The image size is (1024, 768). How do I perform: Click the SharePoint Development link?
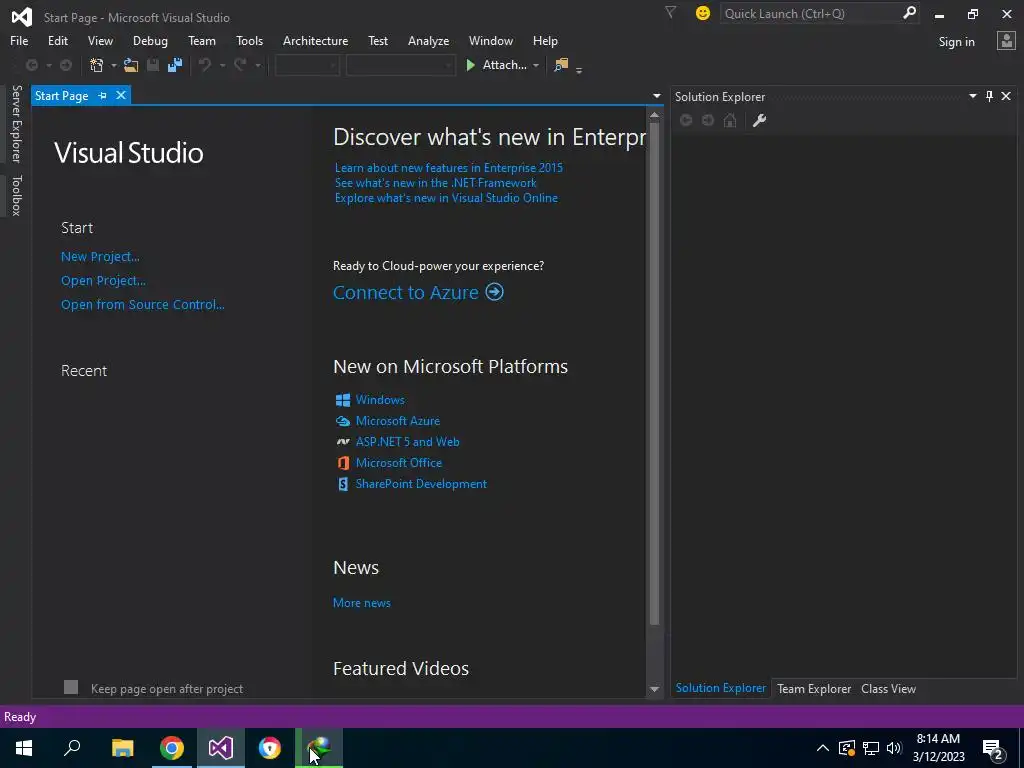pyautogui.click(x=421, y=484)
